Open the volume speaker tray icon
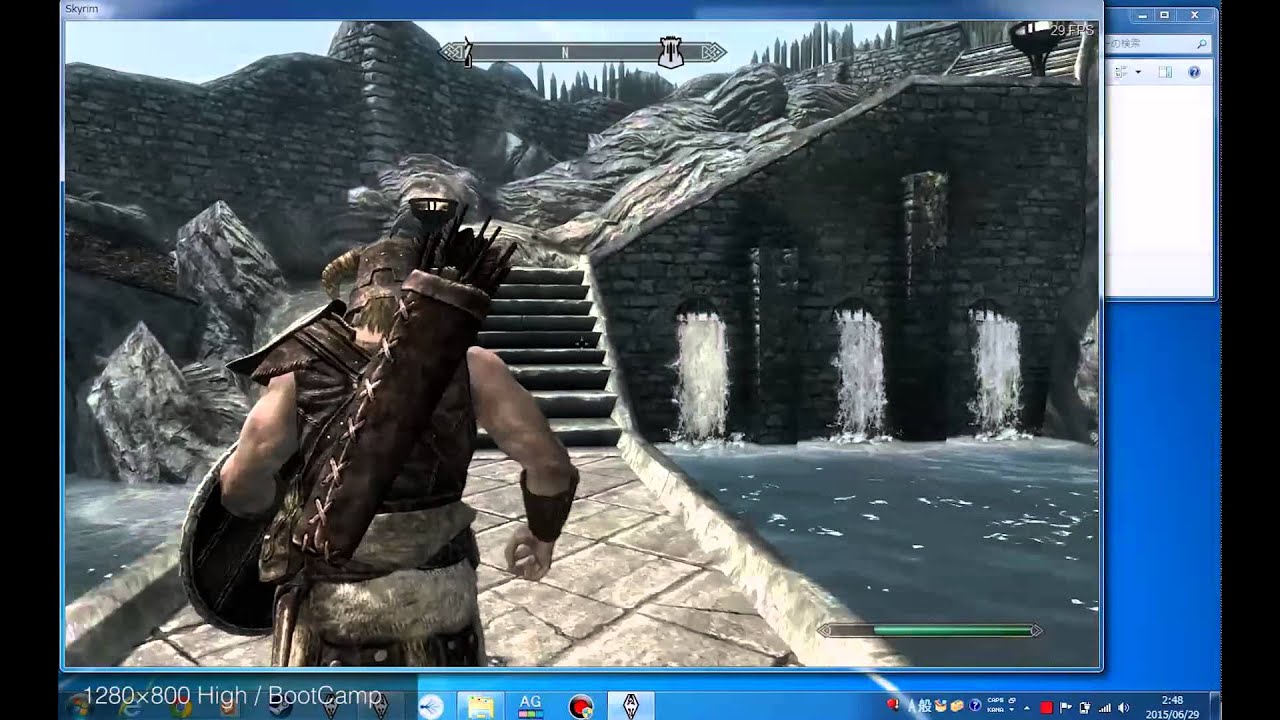The height and width of the screenshot is (720, 1280). pos(1123,708)
